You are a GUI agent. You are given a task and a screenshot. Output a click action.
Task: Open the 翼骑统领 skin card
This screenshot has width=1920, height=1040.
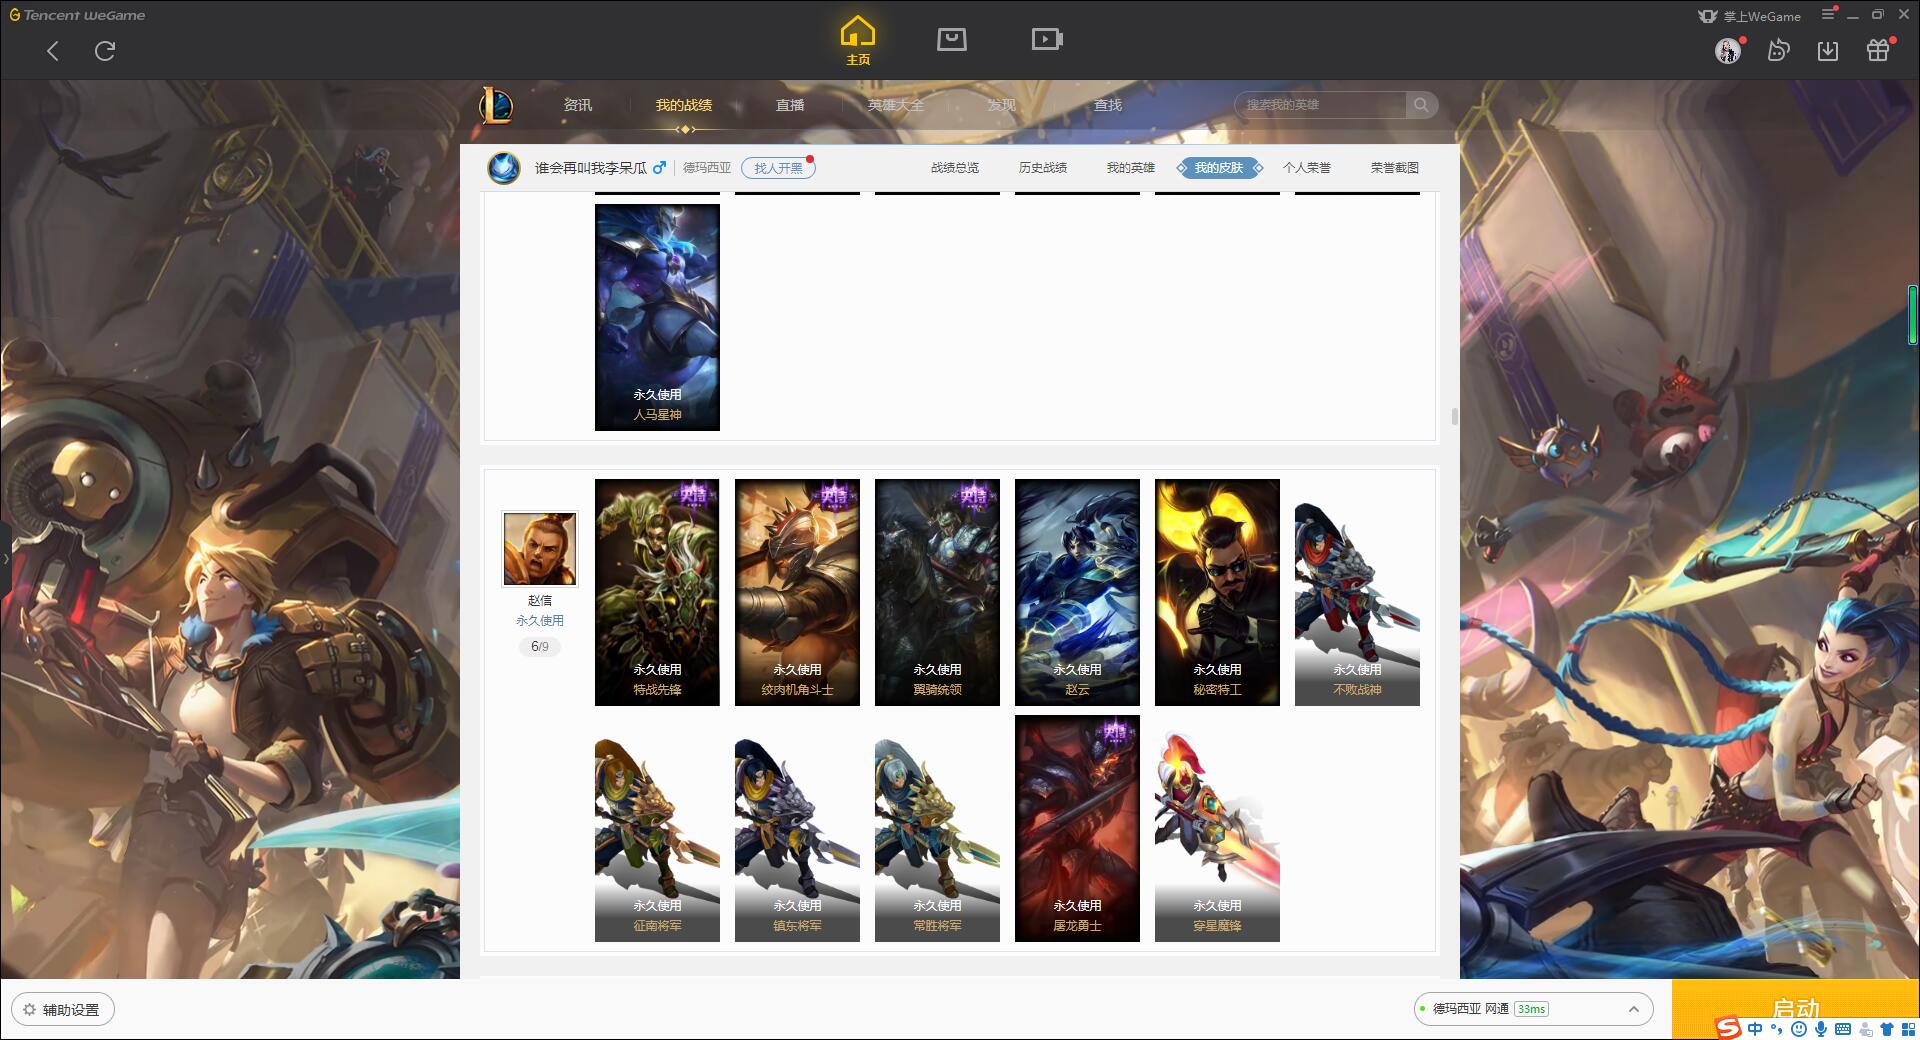click(937, 592)
